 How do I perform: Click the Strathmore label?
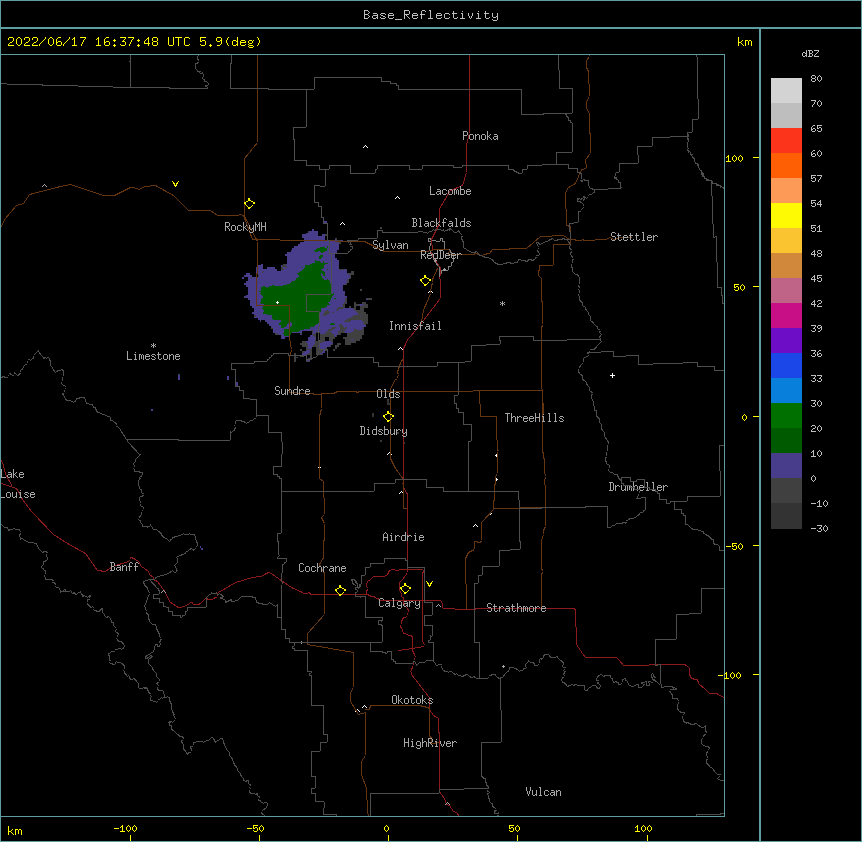click(516, 608)
